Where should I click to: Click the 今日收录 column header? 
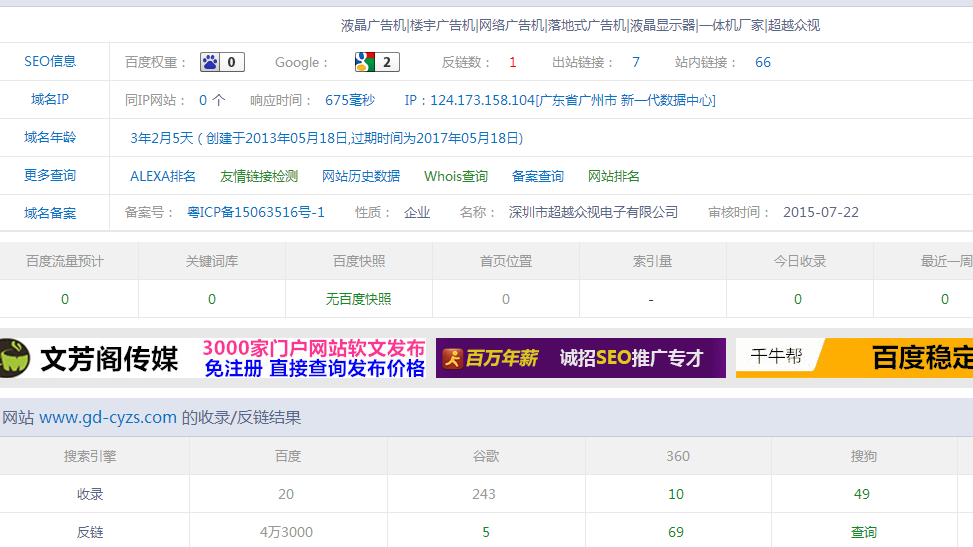coord(799,261)
